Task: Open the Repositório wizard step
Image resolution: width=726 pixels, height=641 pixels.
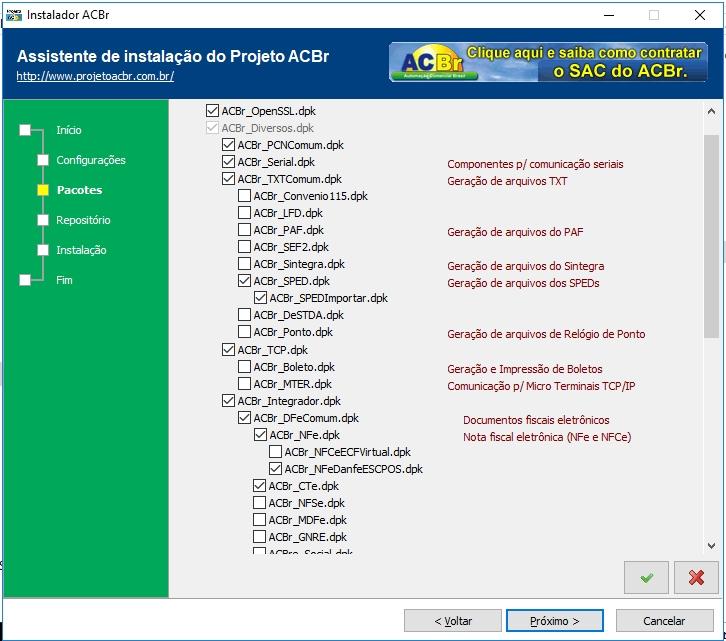Action: pyautogui.click(x=83, y=220)
